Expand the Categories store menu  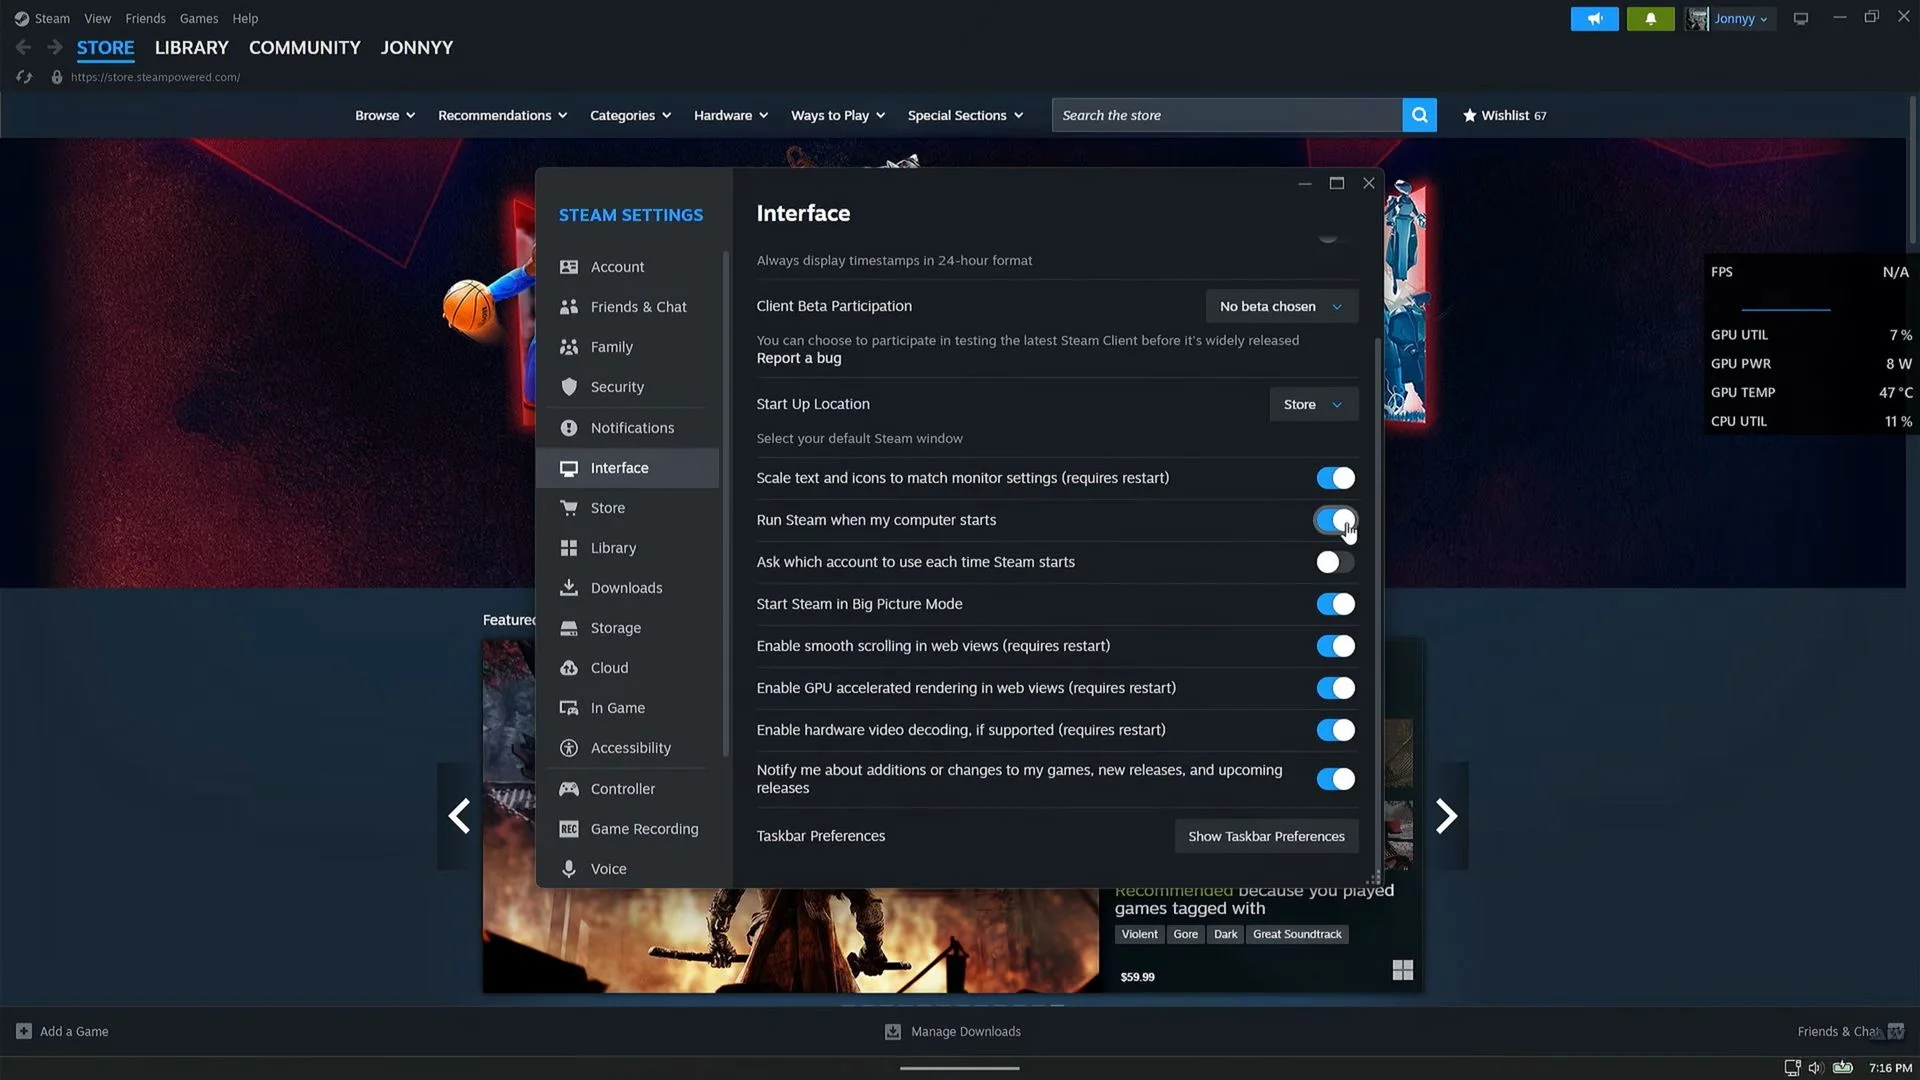click(630, 115)
